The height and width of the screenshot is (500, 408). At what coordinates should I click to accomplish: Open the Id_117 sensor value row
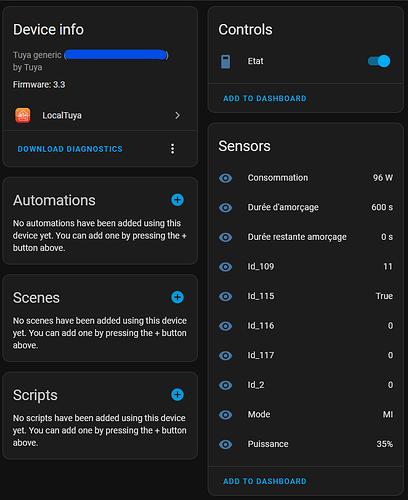(x=306, y=355)
